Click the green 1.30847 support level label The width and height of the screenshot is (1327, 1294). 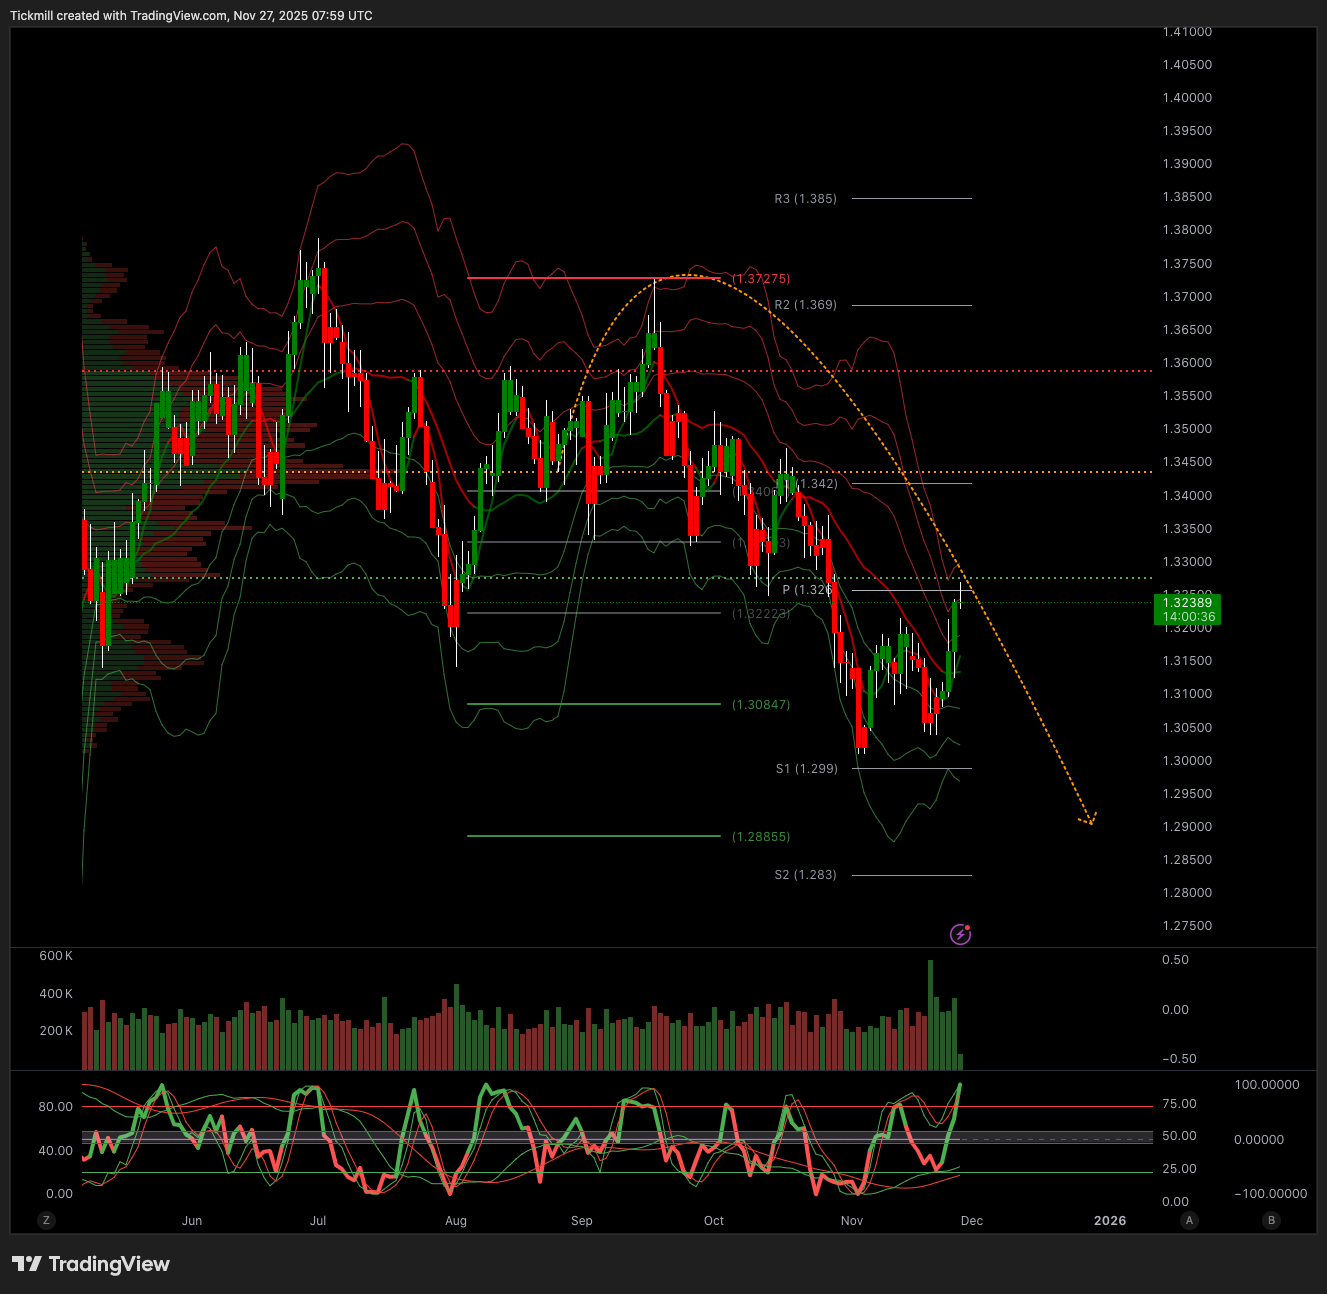pos(760,705)
